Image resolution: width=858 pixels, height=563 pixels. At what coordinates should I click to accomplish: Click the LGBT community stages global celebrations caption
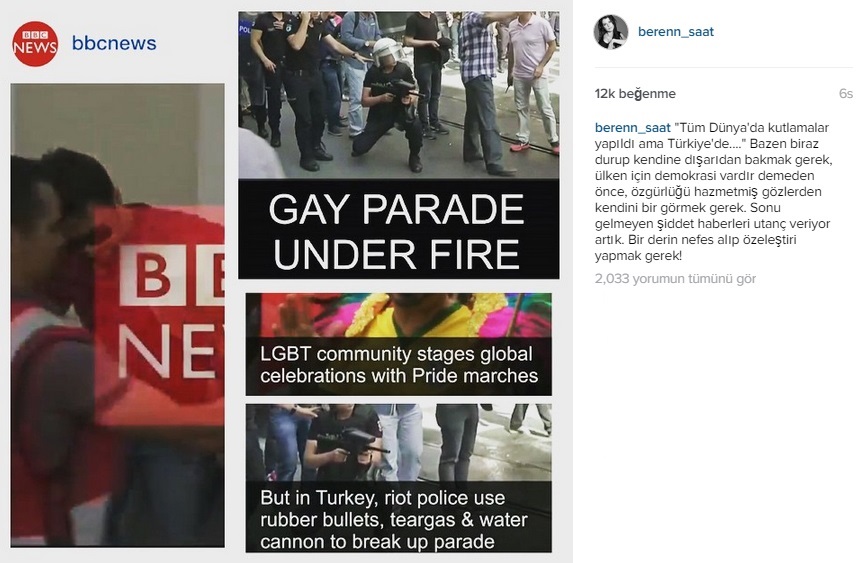click(x=398, y=365)
